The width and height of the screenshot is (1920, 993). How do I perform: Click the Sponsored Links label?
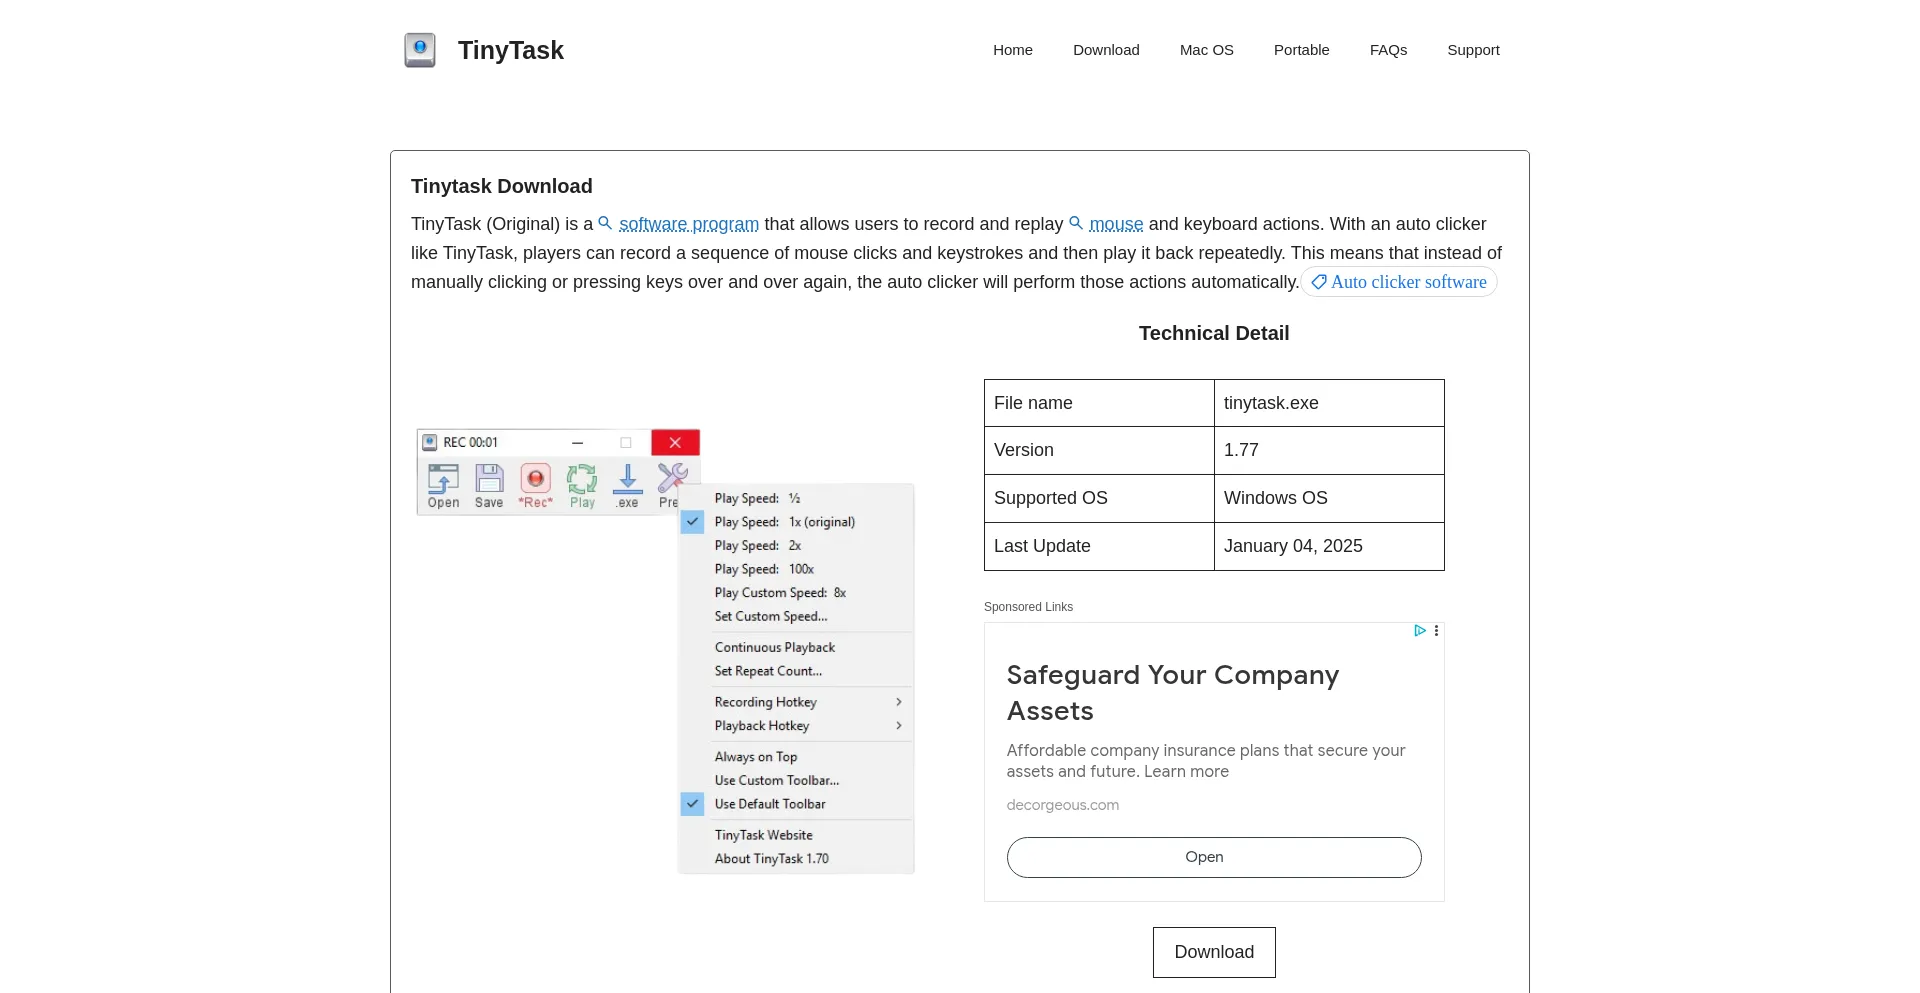pos(1028,607)
